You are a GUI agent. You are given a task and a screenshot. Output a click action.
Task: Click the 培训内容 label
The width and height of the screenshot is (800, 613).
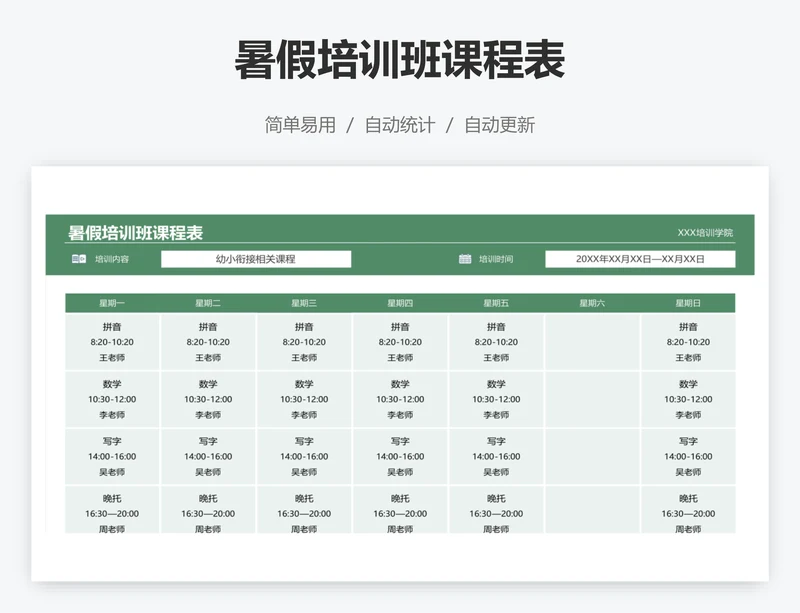point(112,259)
